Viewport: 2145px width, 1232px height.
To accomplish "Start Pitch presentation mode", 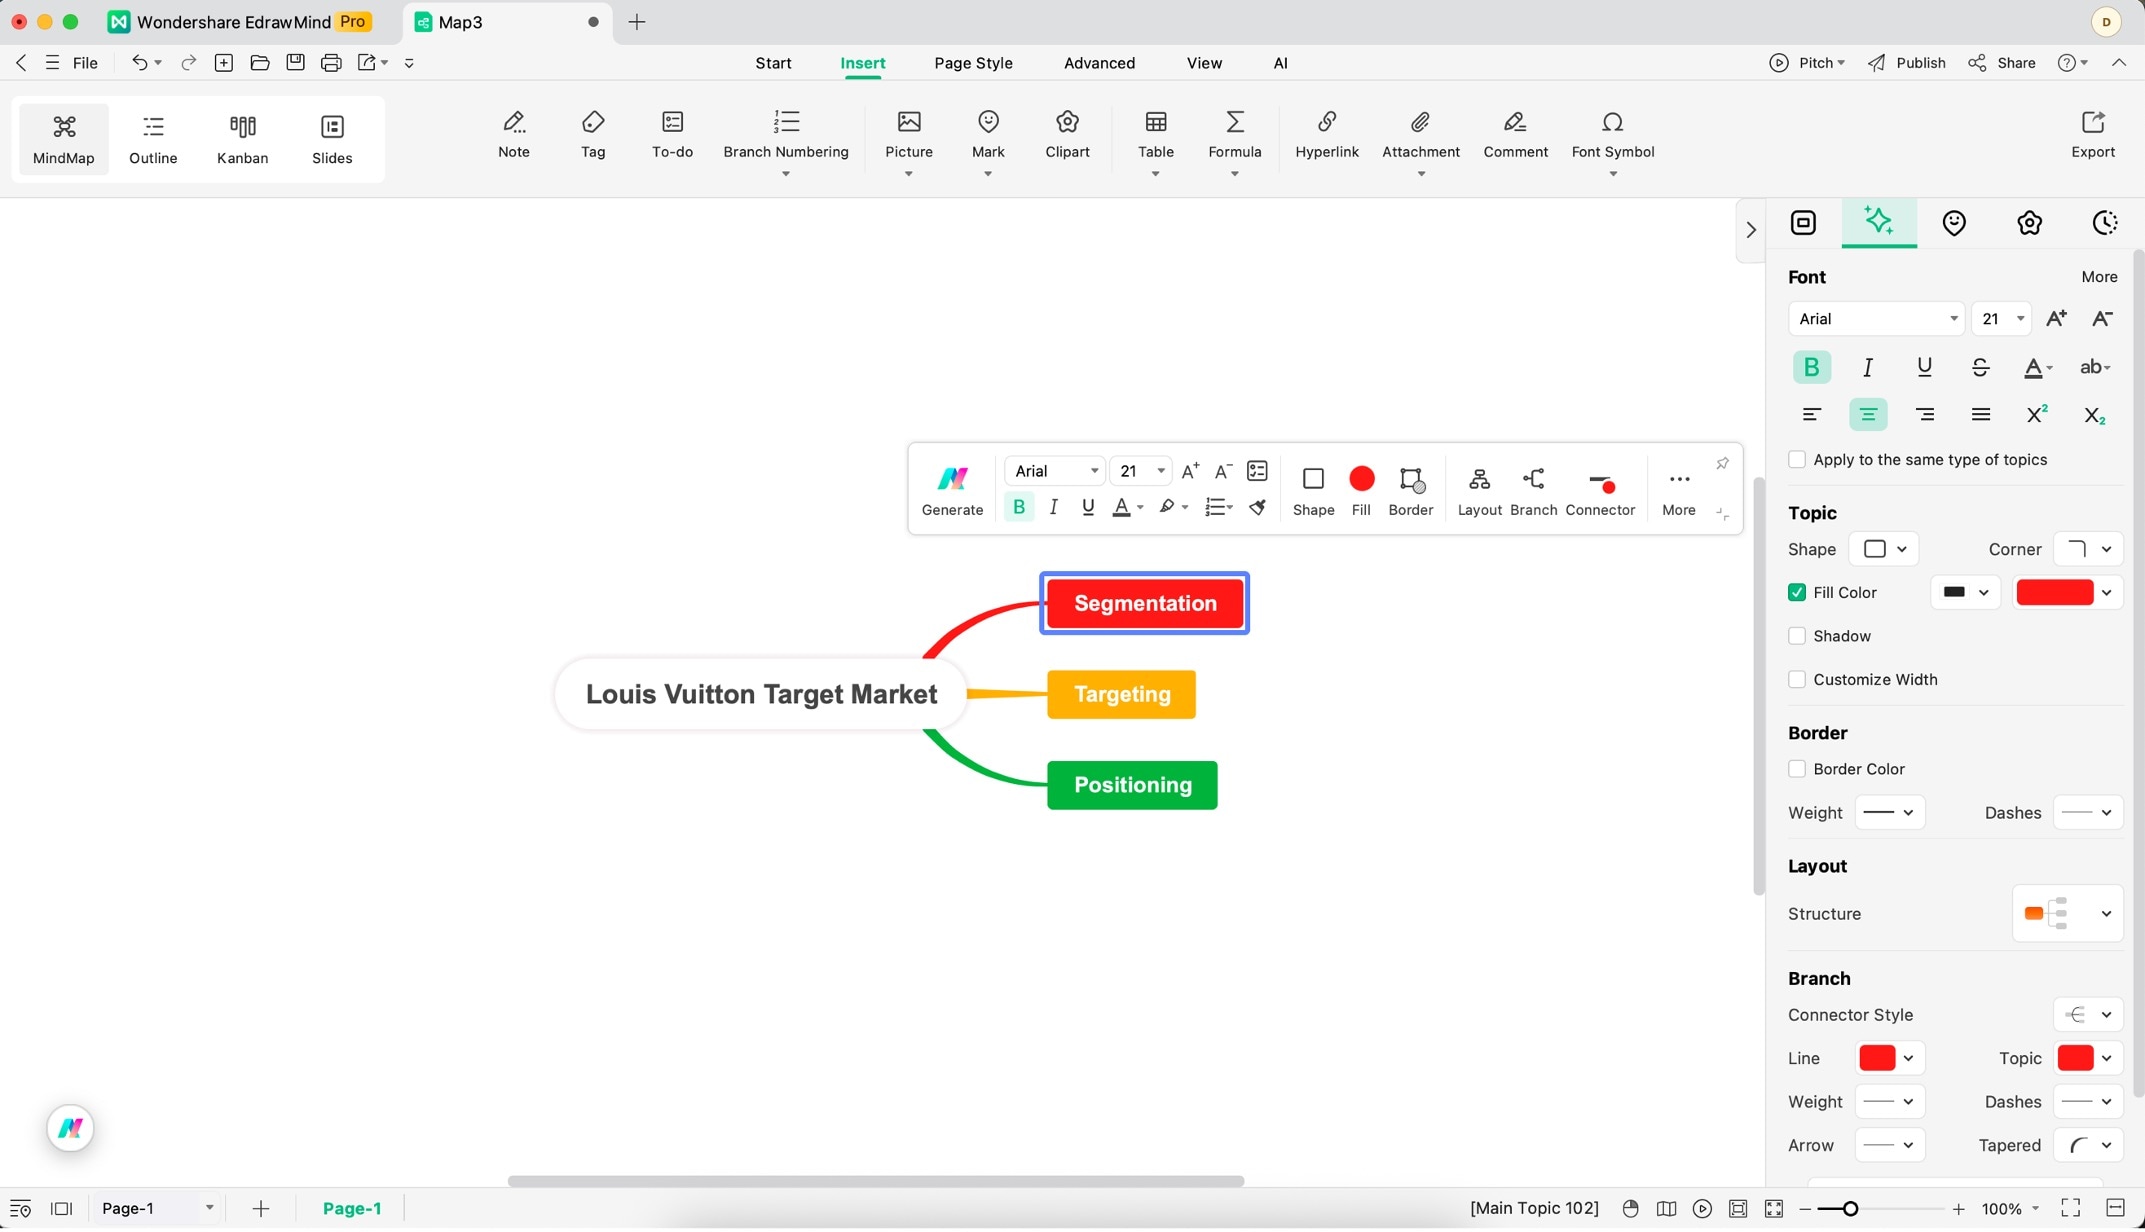I will (x=1806, y=63).
